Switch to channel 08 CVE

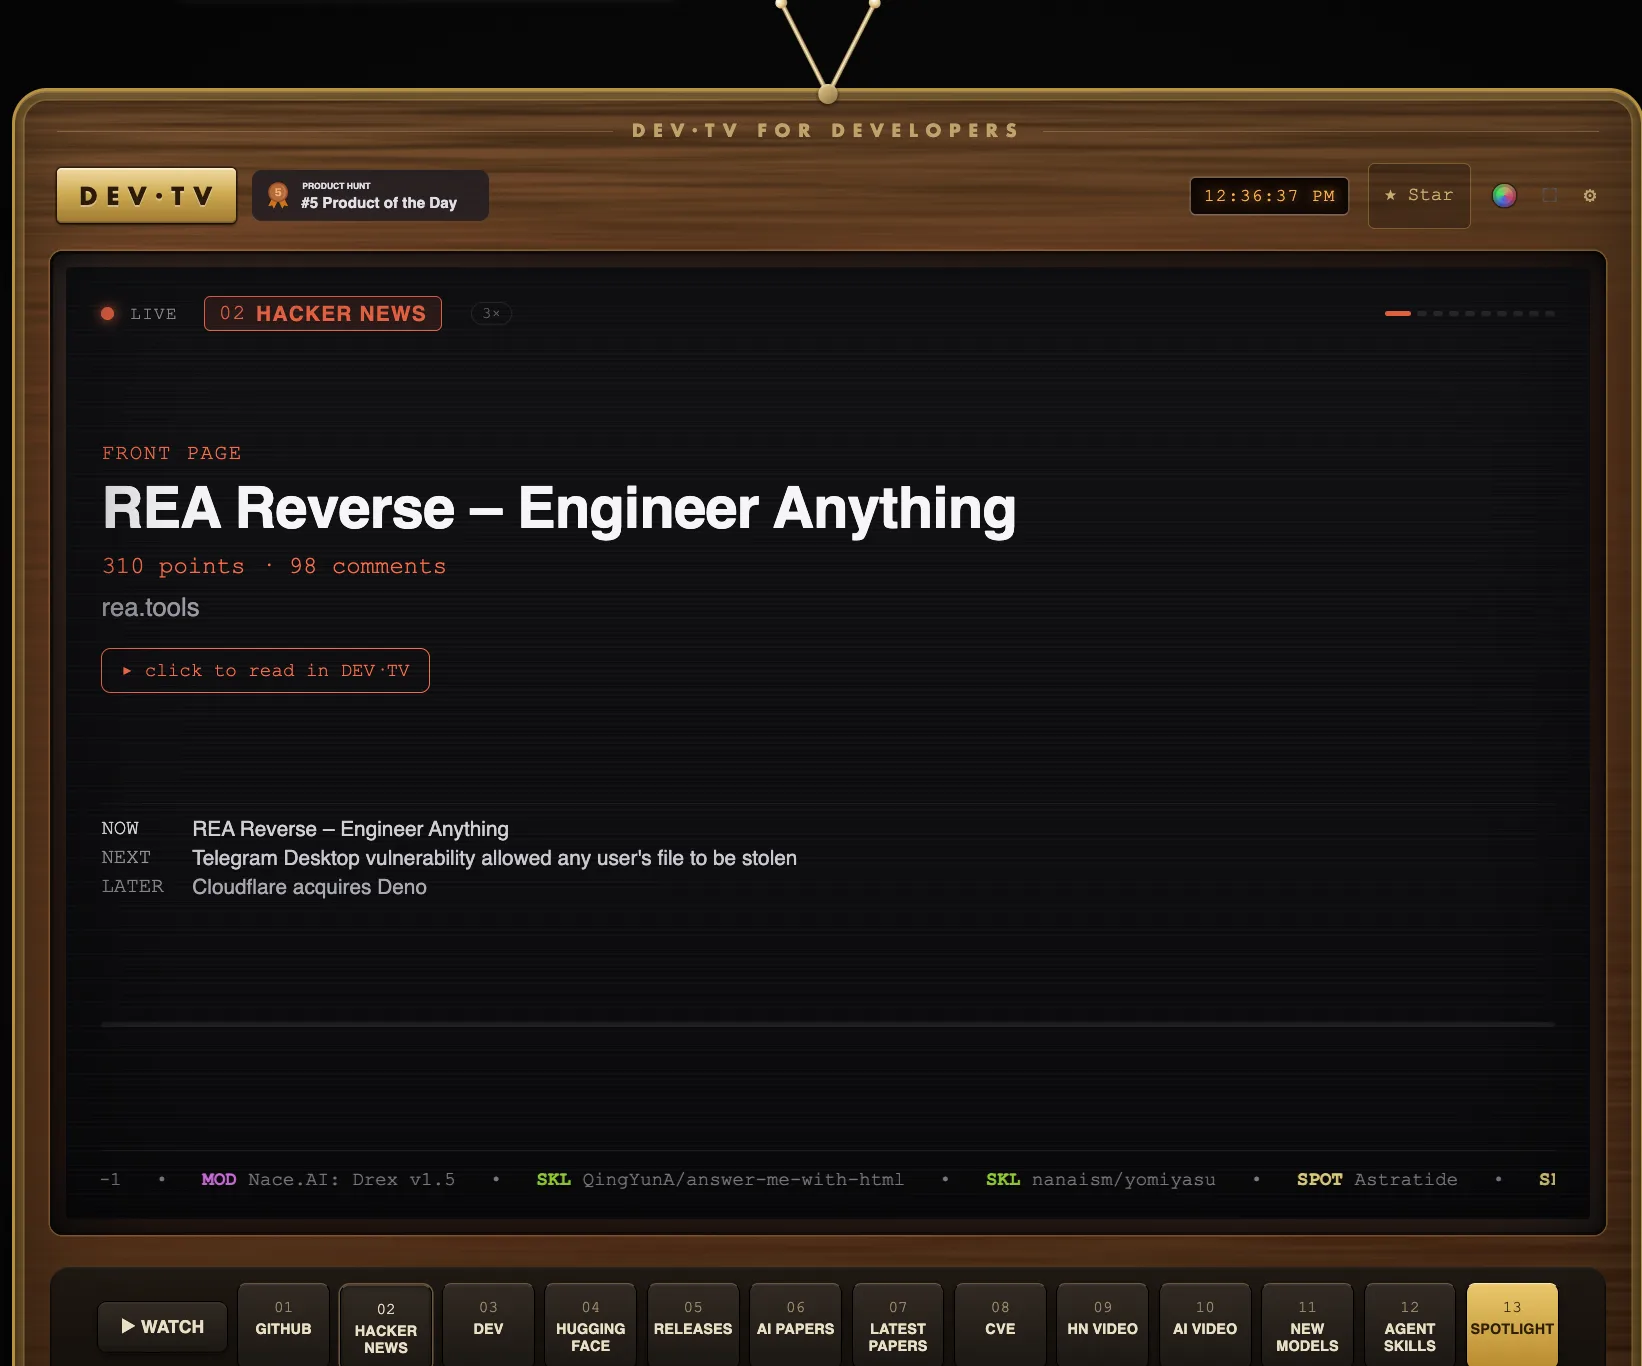tap(1000, 1324)
